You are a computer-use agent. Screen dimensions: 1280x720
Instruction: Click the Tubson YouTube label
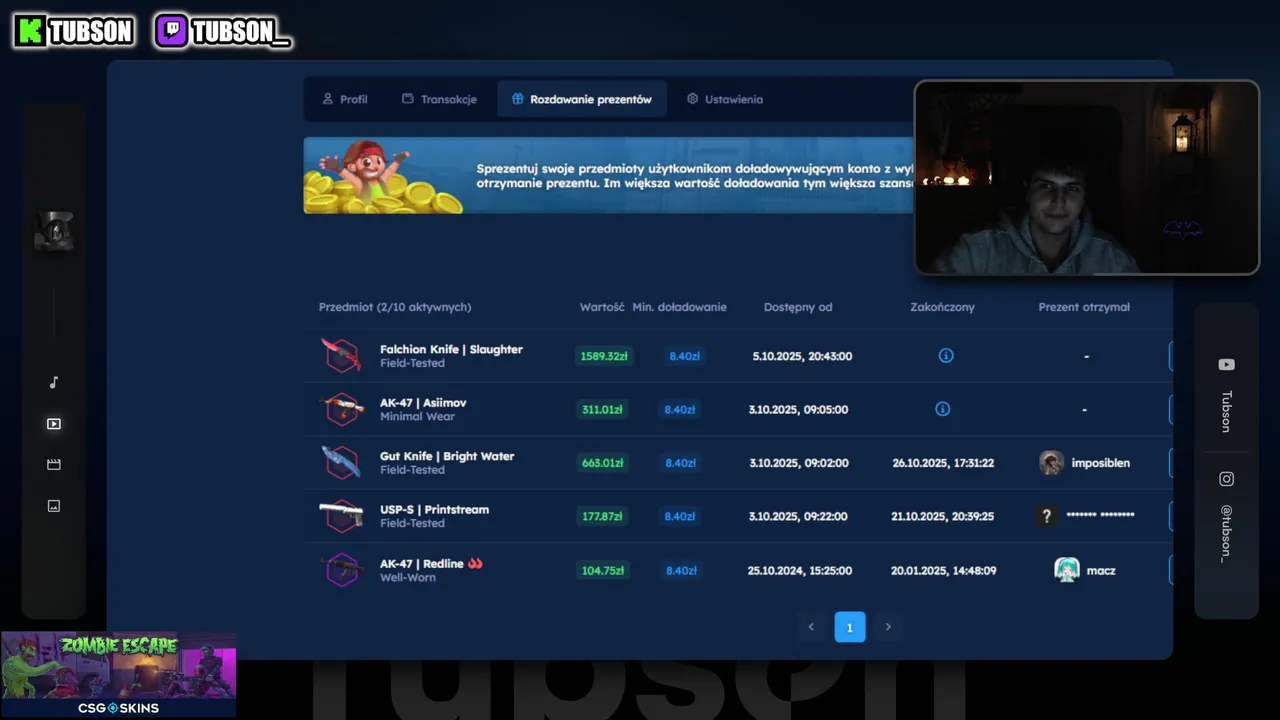click(1226, 411)
